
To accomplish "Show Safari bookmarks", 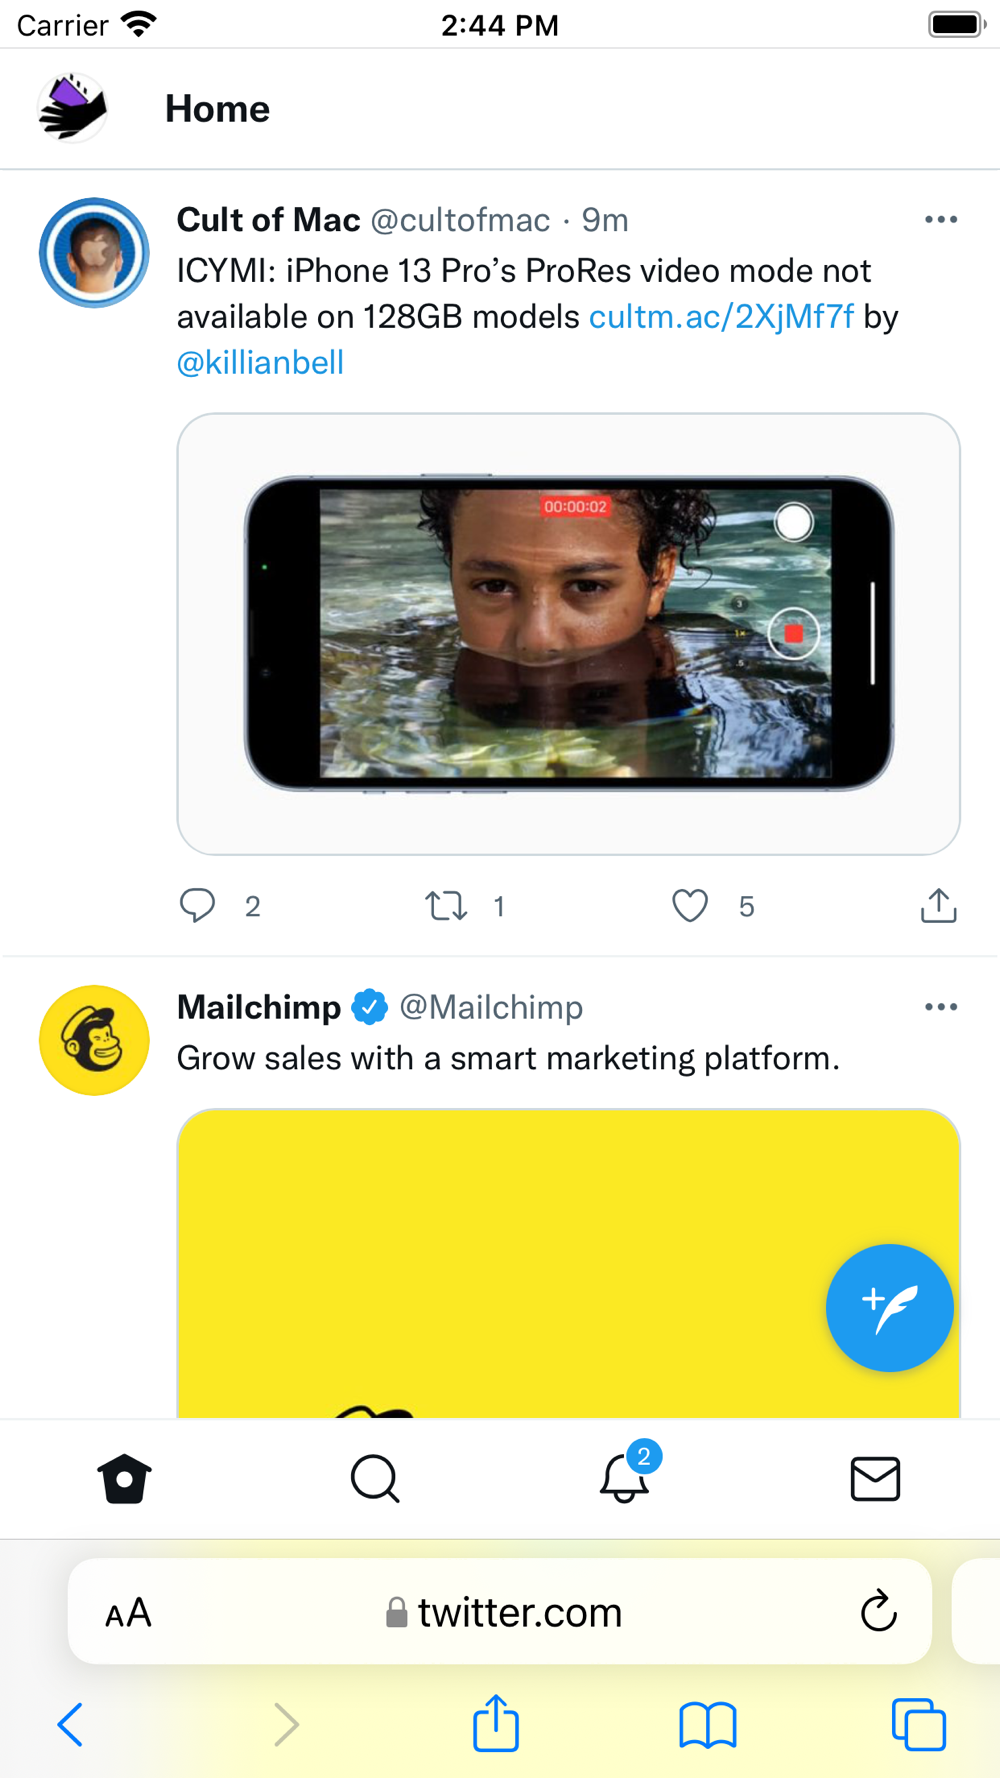I will (x=708, y=1725).
